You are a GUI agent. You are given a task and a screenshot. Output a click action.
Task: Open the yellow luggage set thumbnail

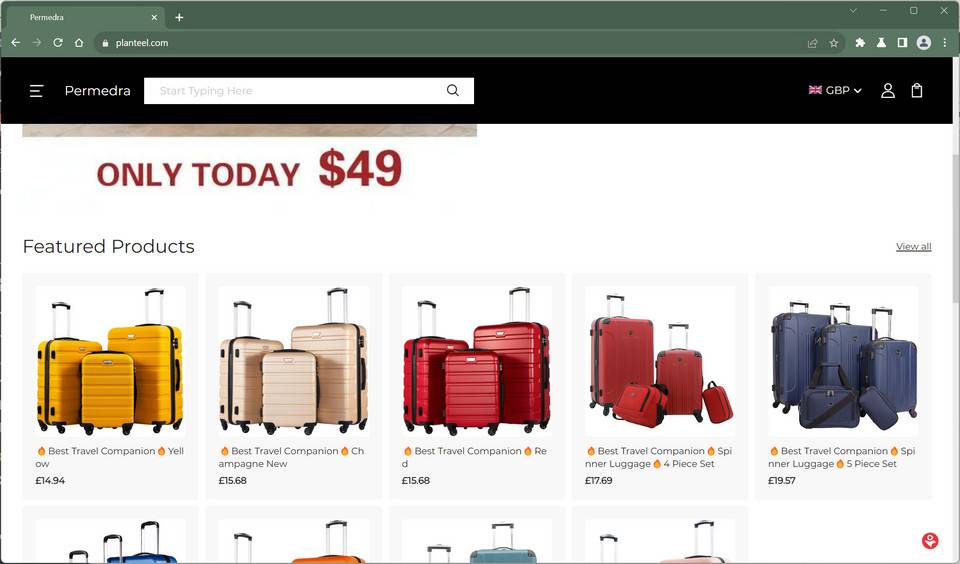click(110, 361)
